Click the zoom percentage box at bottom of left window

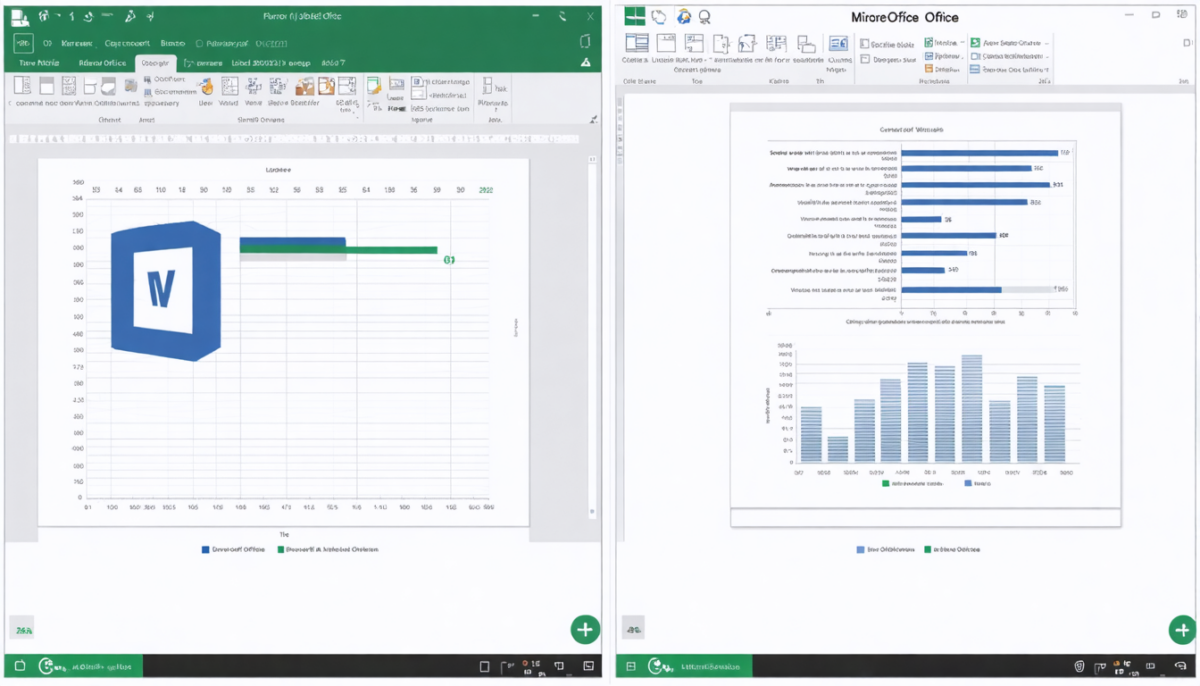point(23,629)
